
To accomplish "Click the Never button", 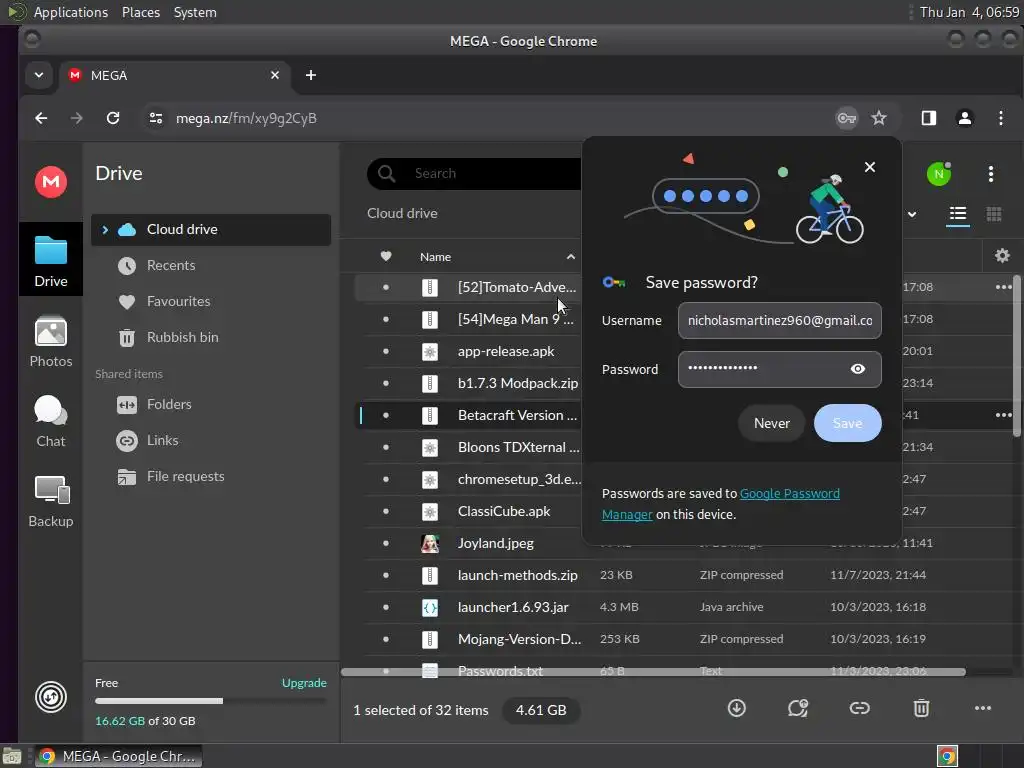I will pyautogui.click(x=771, y=423).
